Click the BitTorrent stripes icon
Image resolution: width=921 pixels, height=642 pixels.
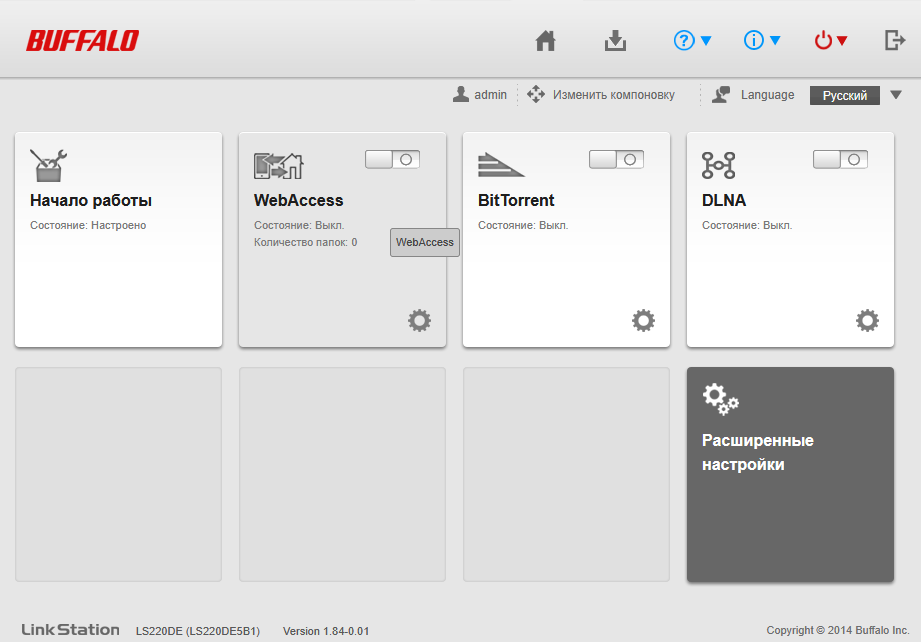pos(500,165)
